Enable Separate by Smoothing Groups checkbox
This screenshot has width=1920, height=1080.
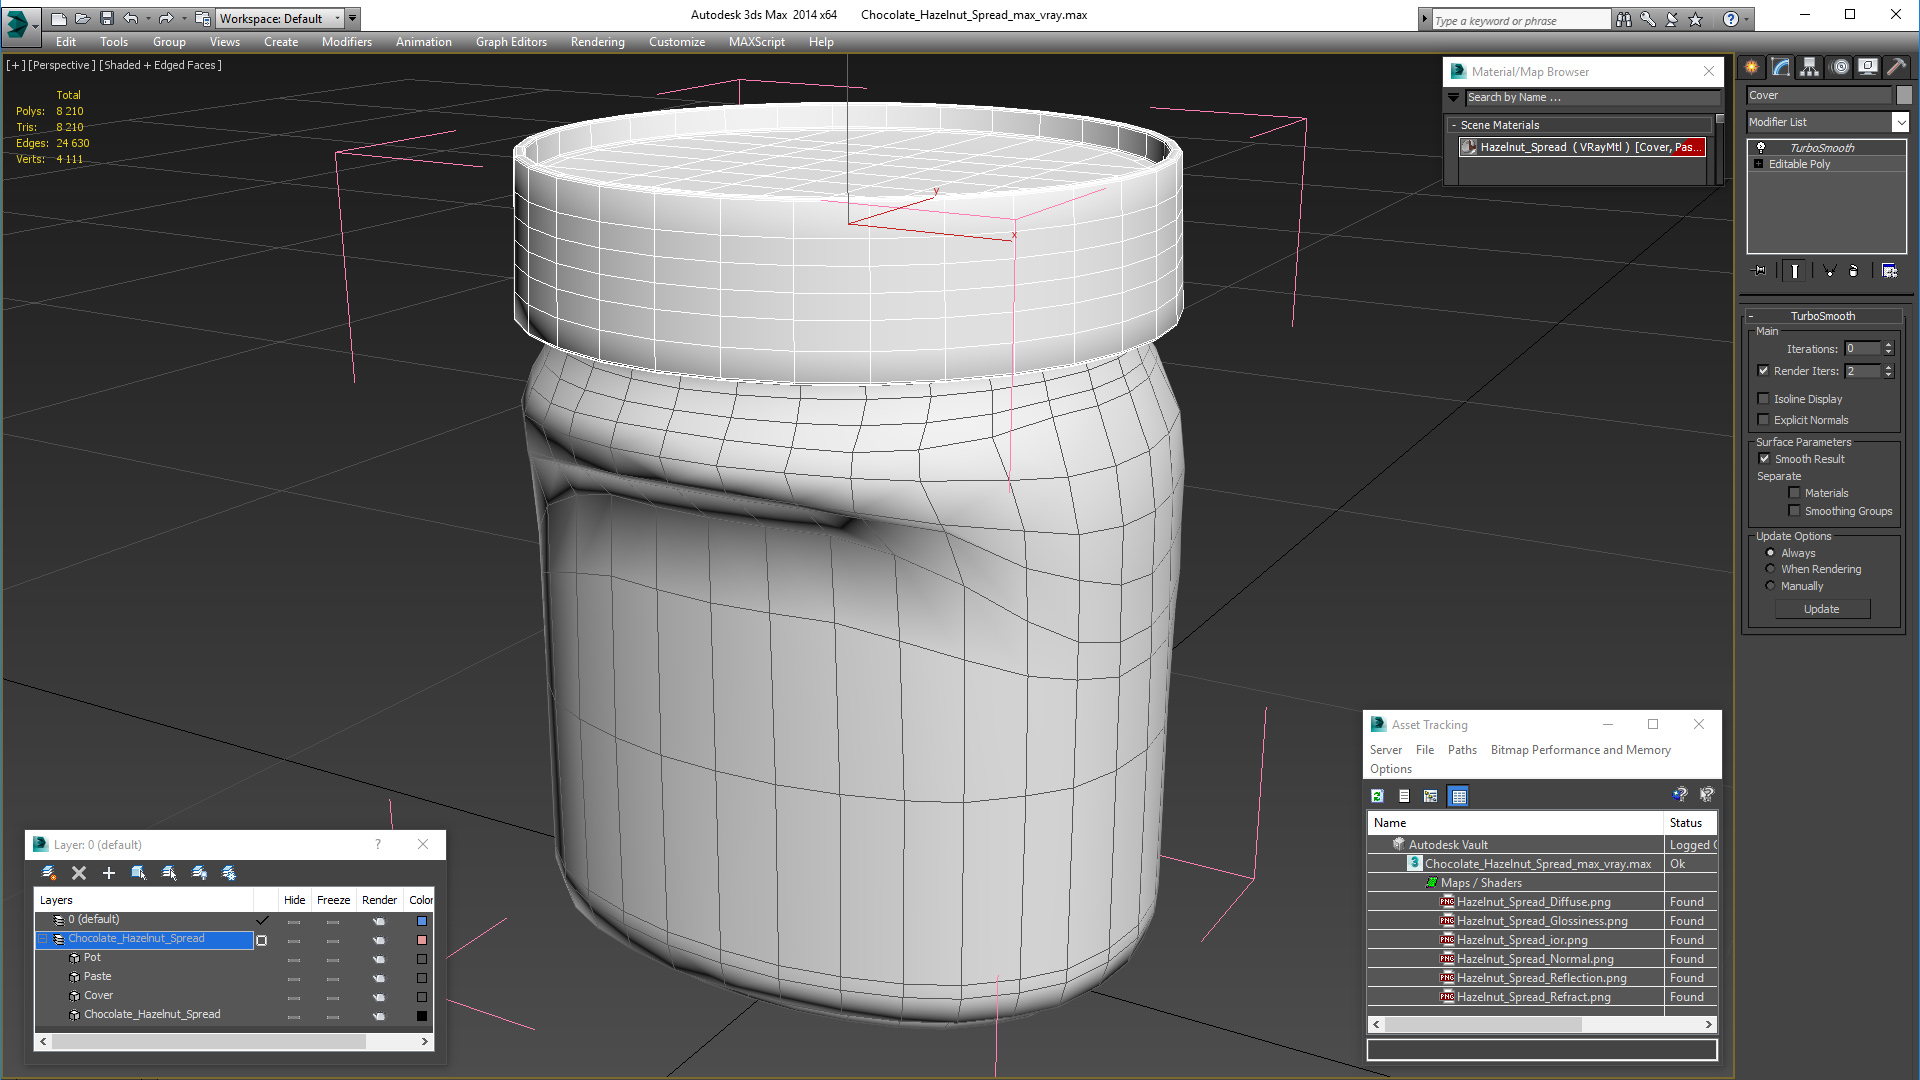pos(1794,511)
